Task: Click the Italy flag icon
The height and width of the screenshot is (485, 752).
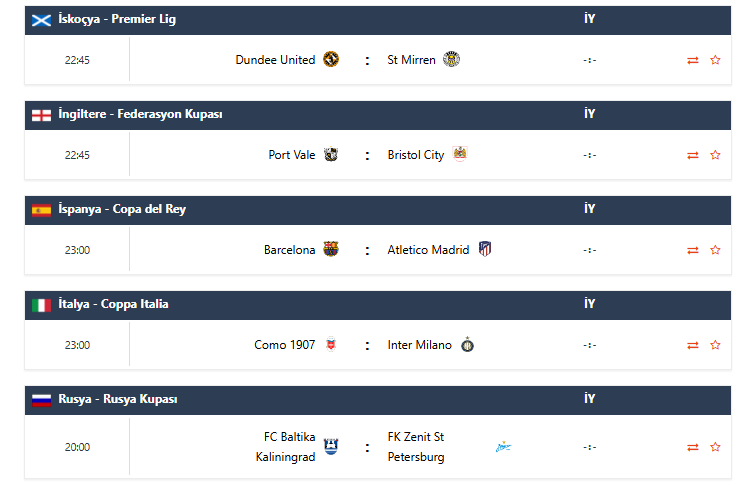Action: coord(41,305)
